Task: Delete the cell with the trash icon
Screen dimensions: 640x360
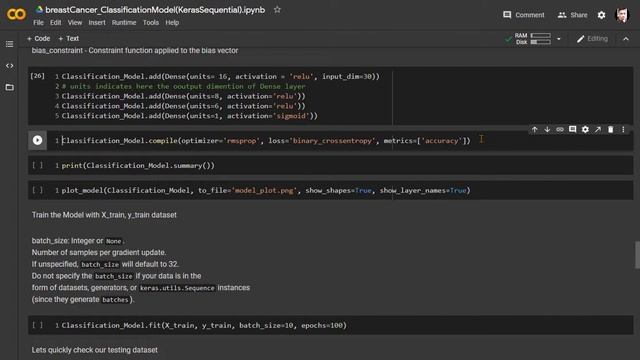Action: coord(610,129)
